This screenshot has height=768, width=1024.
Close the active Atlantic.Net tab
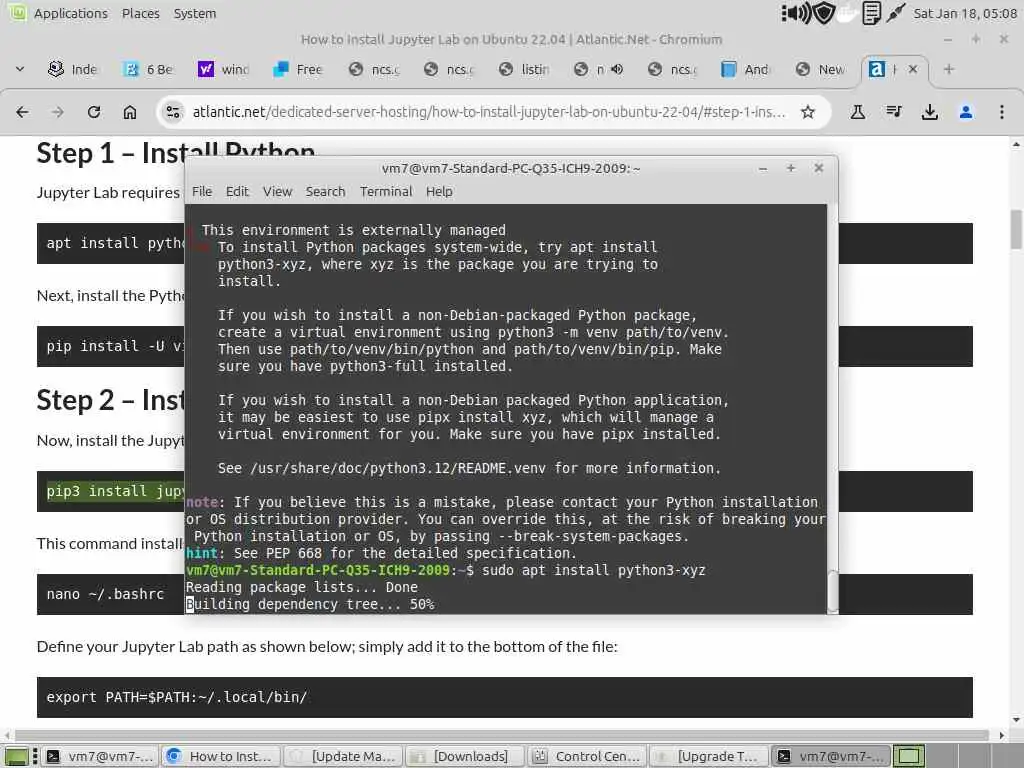(913, 69)
